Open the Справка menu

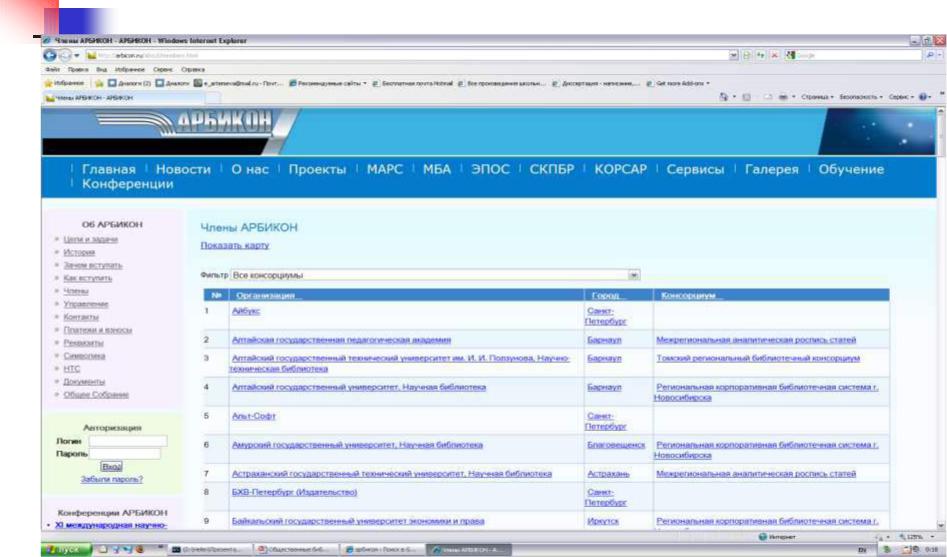click(x=193, y=69)
